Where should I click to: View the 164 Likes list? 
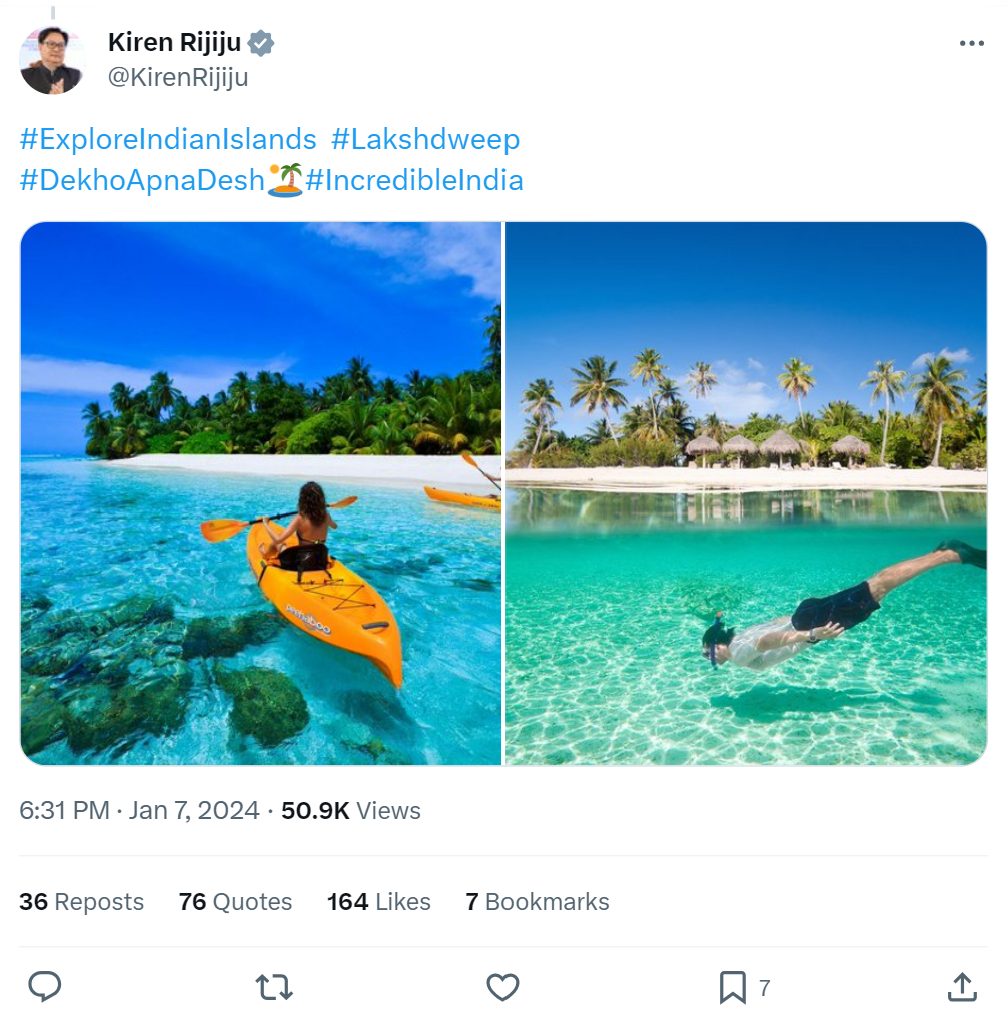point(379,902)
